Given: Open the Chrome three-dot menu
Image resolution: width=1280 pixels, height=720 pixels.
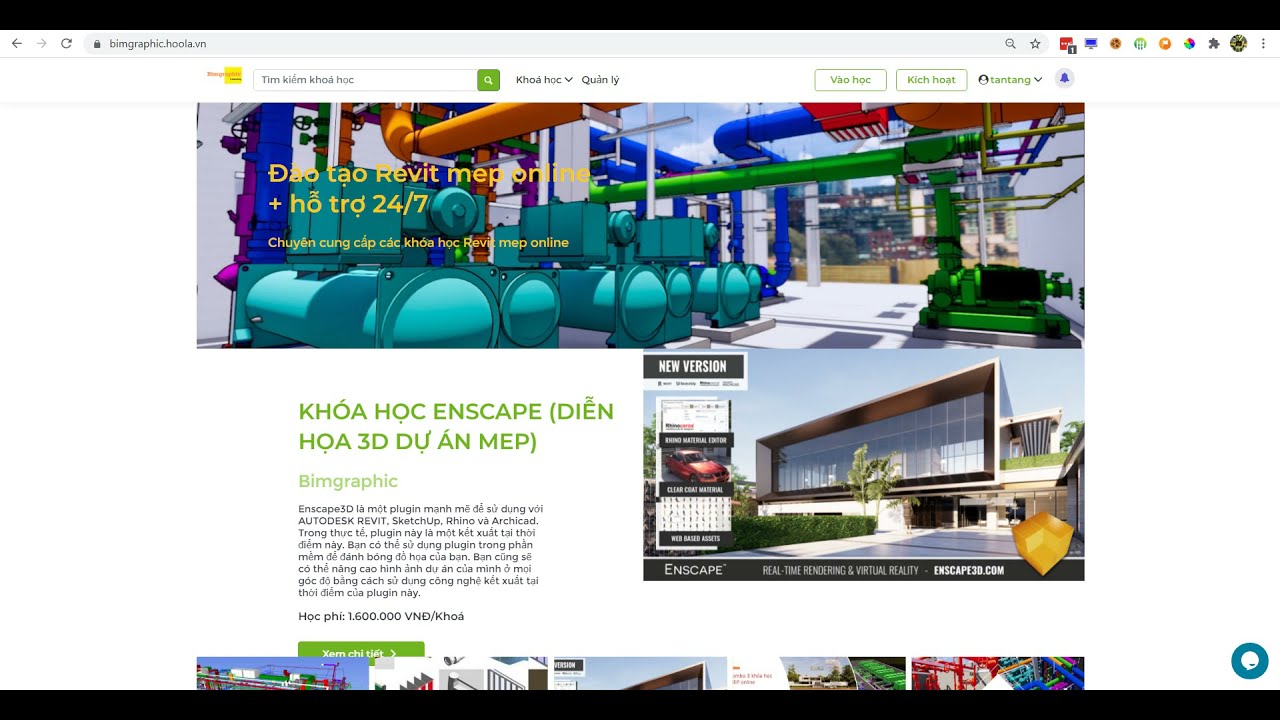Looking at the screenshot, I should [1263, 44].
